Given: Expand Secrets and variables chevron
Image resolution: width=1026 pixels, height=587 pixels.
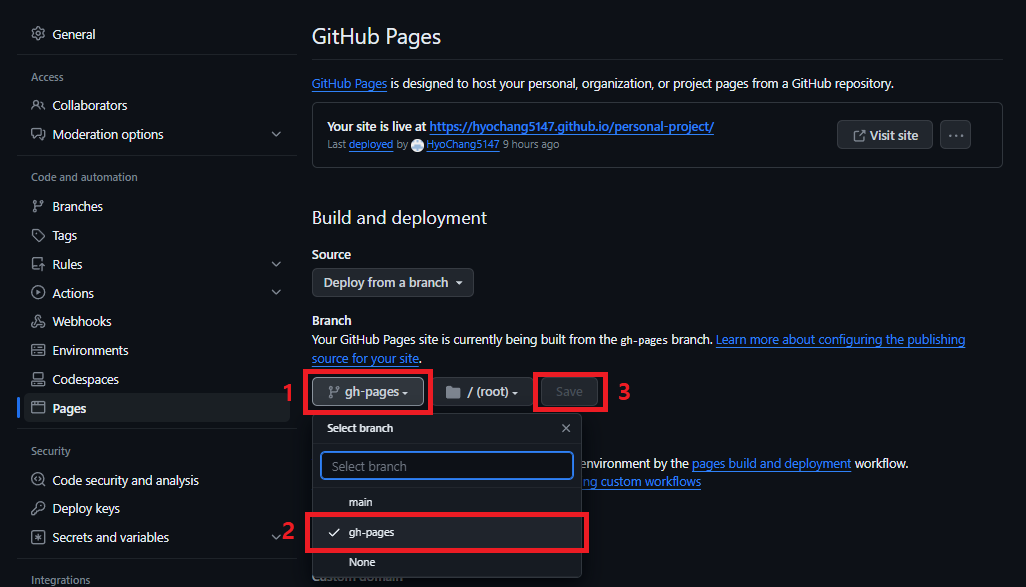Looking at the screenshot, I should coord(276,537).
